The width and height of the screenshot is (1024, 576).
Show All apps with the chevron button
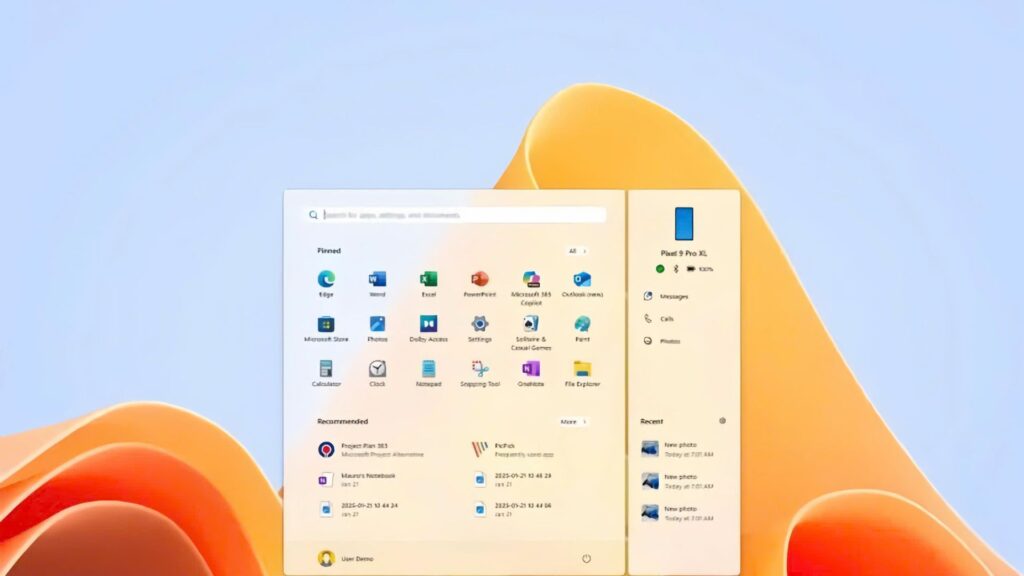(x=577, y=251)
